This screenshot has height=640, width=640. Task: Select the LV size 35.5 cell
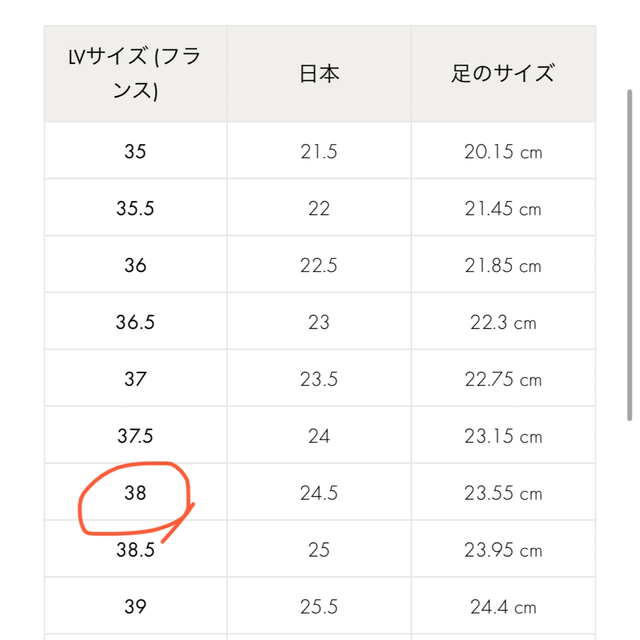tap(135, 208)
